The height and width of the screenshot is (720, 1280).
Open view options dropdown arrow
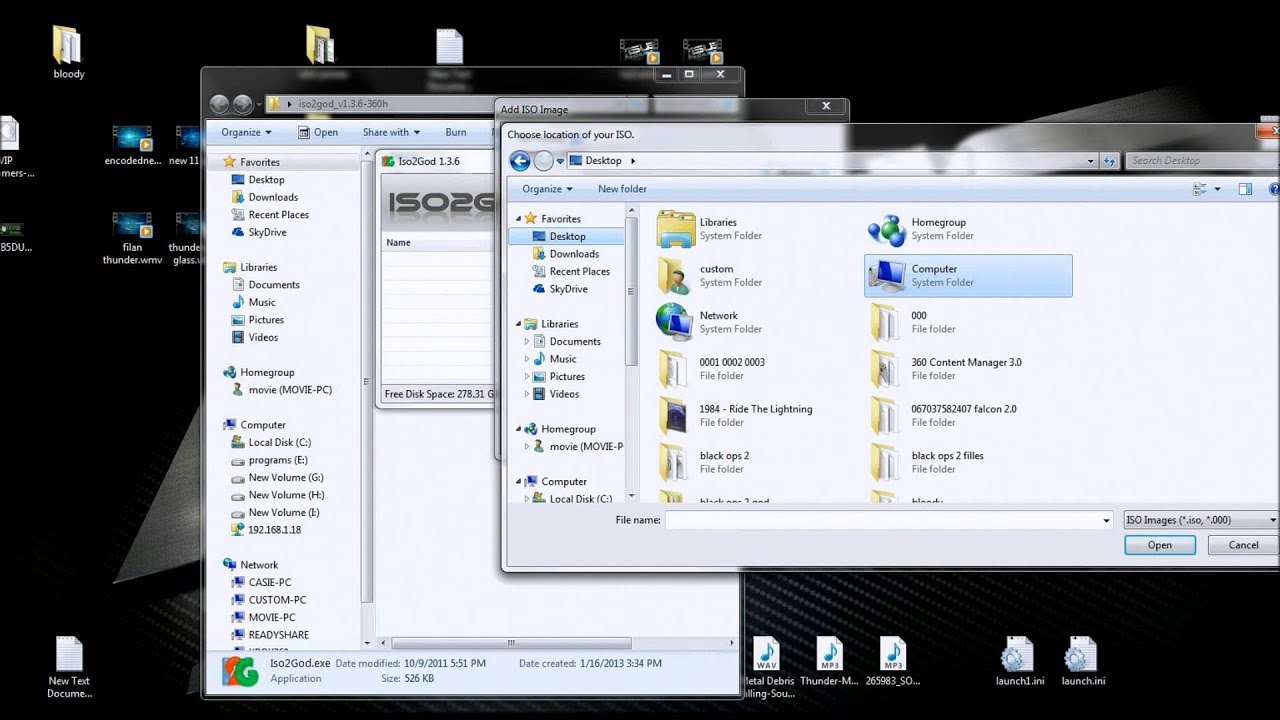point(1217,189)
